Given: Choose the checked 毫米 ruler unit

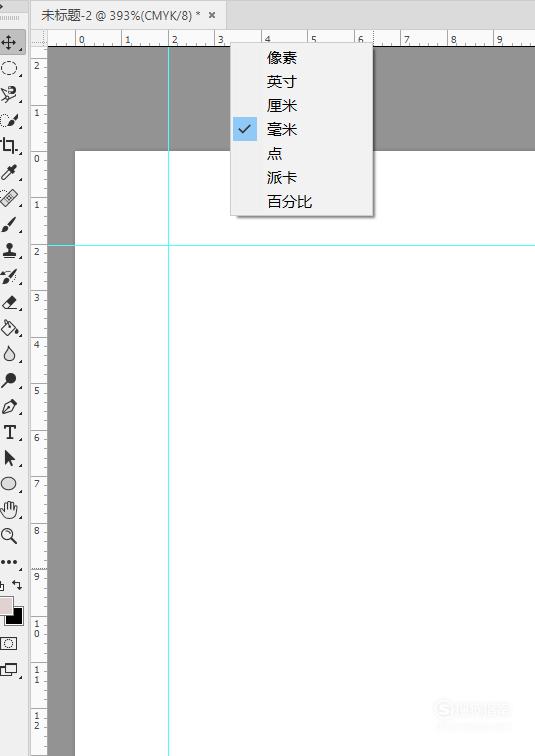Looking at the screenshot, I should [x=302, y=129].
